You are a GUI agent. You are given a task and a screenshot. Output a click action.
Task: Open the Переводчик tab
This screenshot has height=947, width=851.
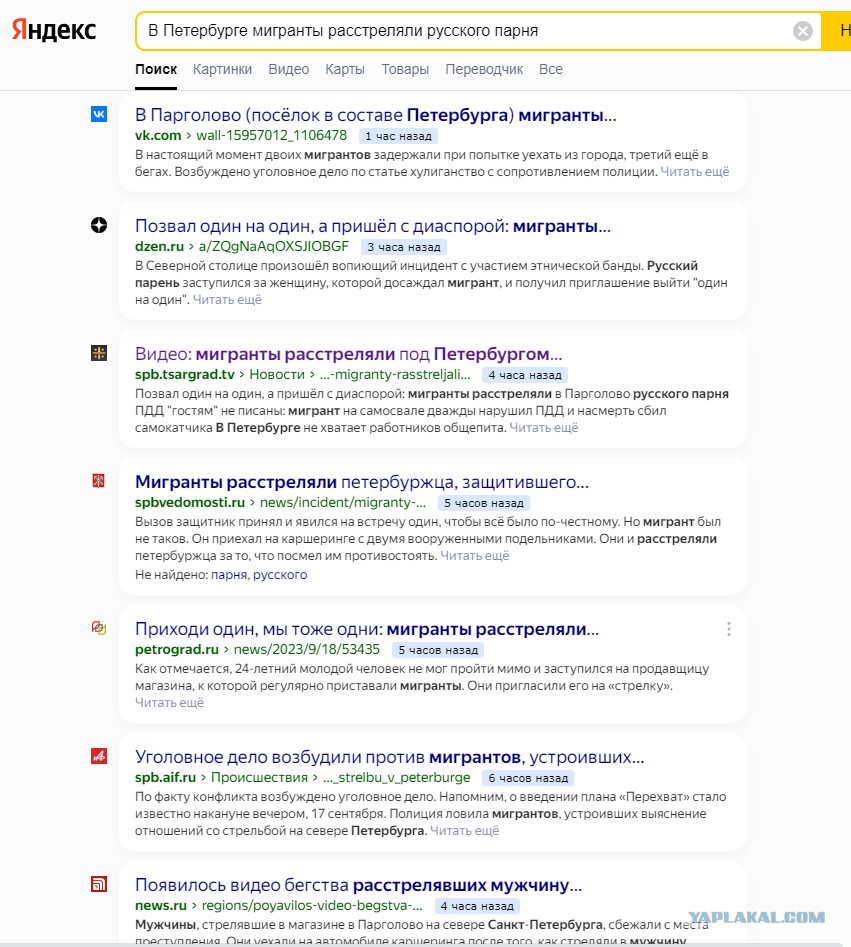(484, 69)
